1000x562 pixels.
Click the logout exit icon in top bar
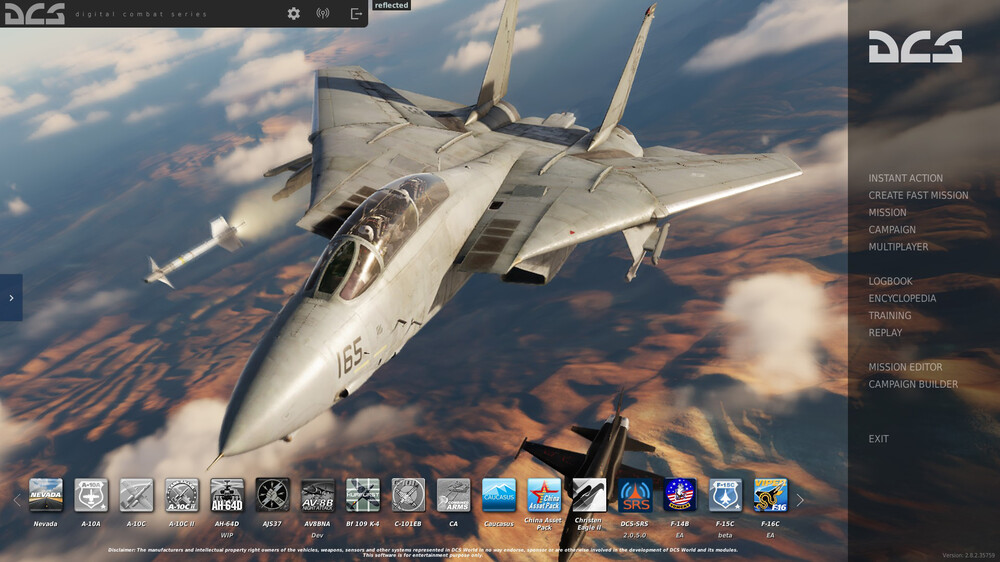coord(356,13)
